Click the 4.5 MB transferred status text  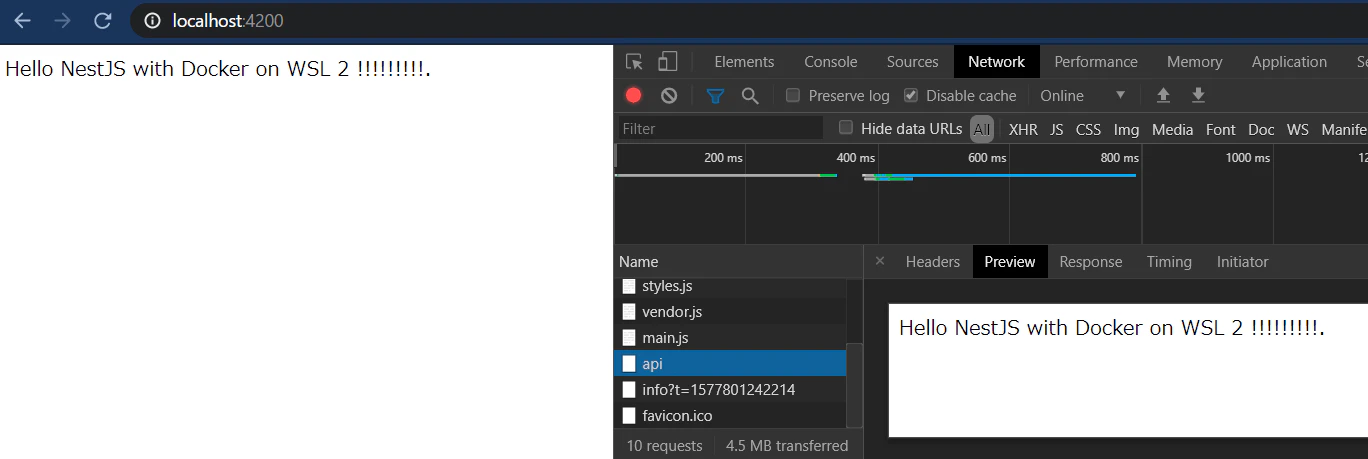(787, 446)
